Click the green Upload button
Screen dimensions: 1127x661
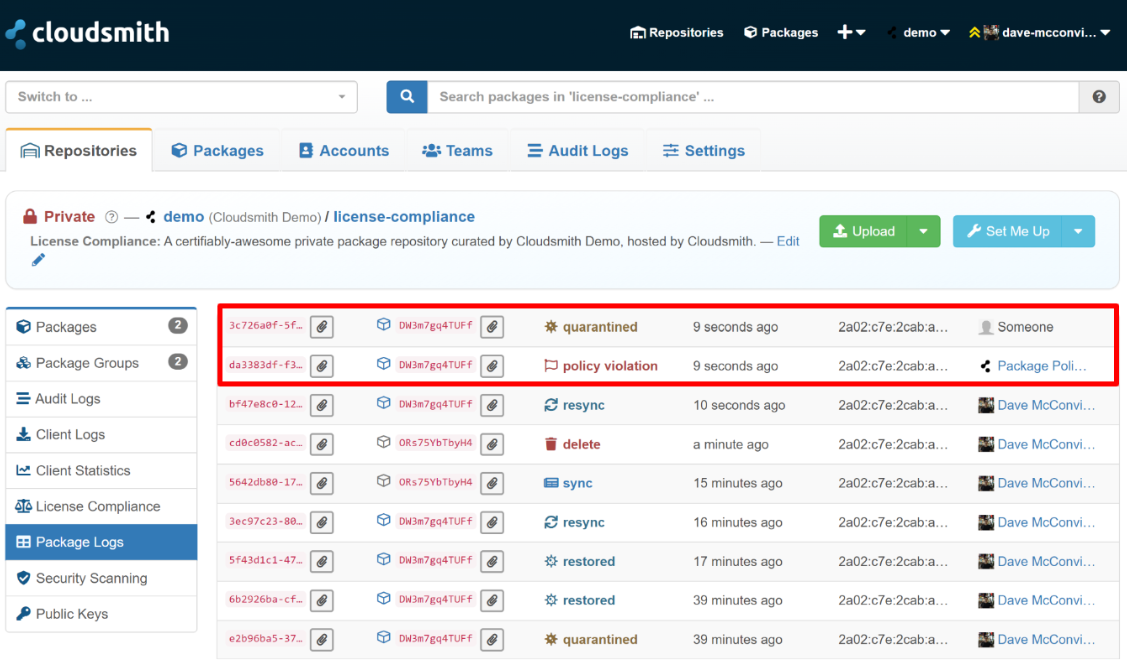[x=863, y=231]
